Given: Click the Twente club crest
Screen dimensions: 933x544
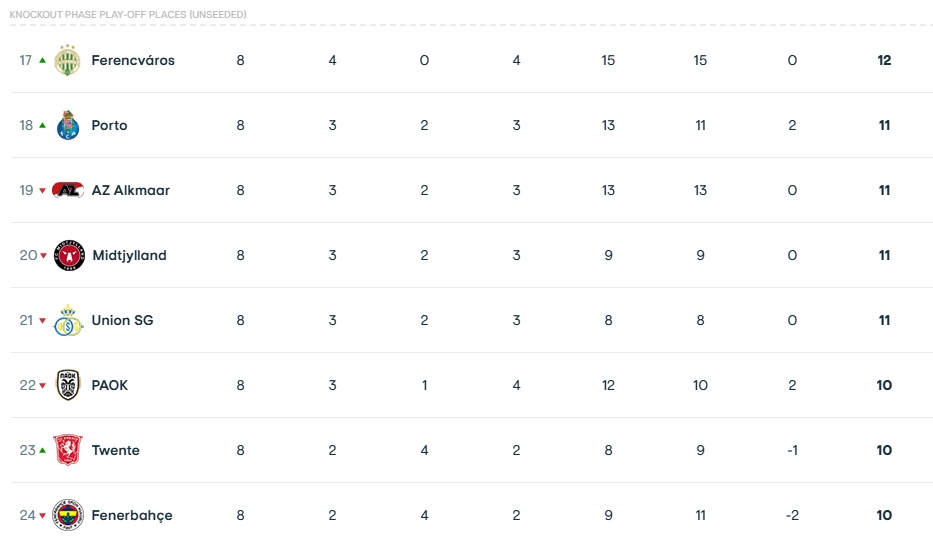Looking at the screenshot, I should [68, 450].
